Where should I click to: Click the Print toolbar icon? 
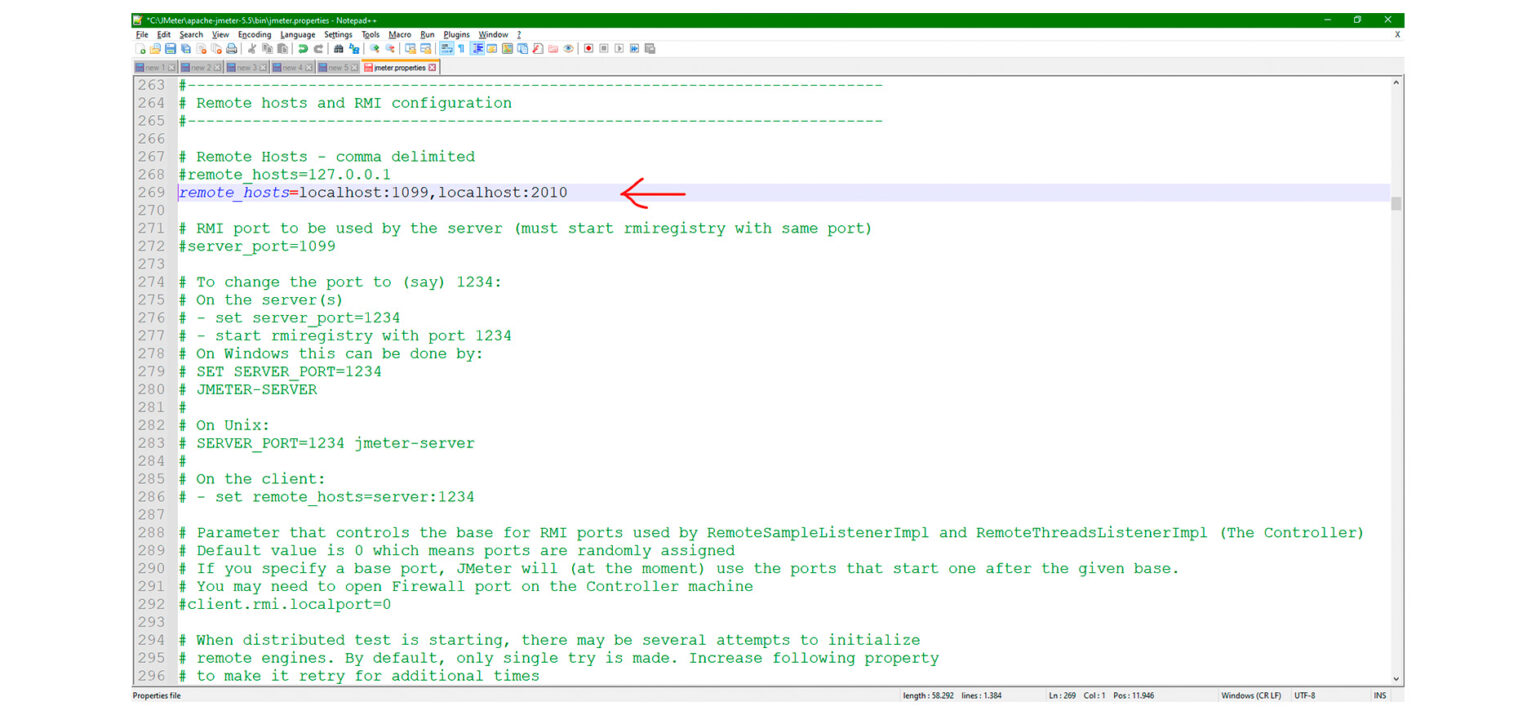(x=232, y=48)
